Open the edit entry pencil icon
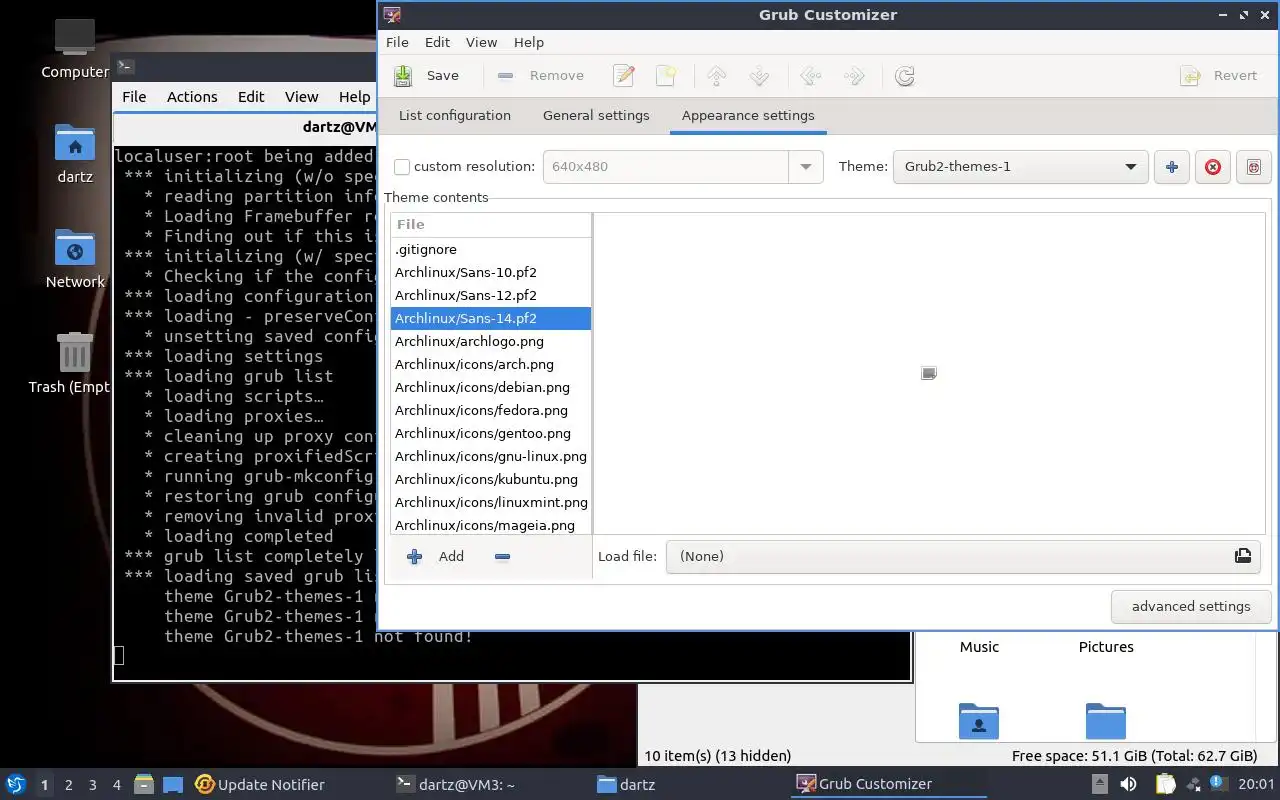This screenshot has height=800, width=1280. pos(624,76)
